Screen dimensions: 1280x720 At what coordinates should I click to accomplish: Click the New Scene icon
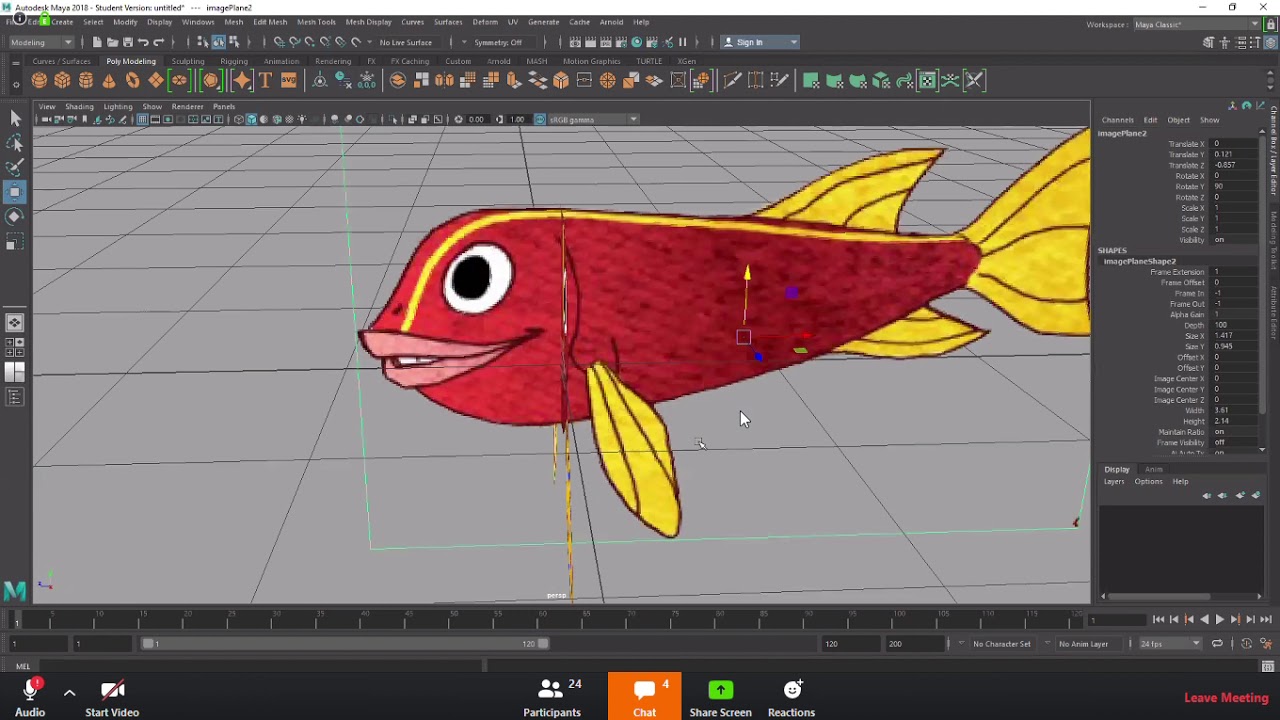pos(97,42)
